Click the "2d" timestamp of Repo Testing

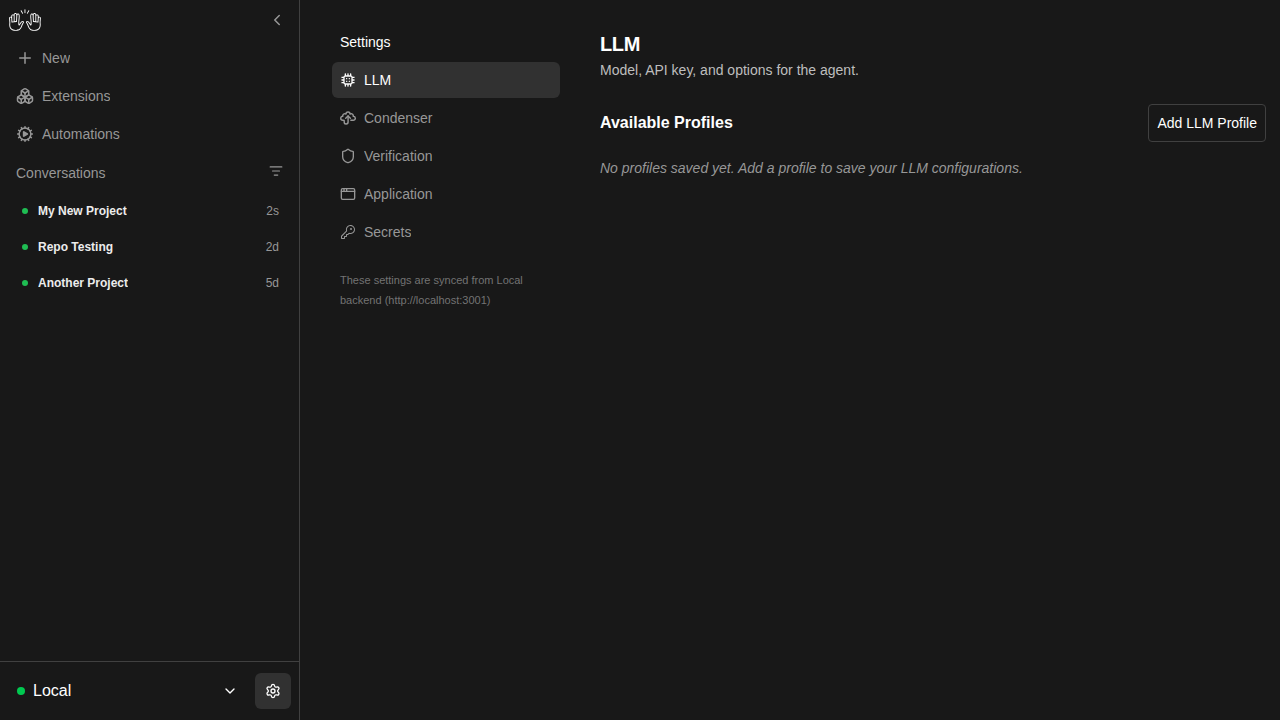[272, 247]
